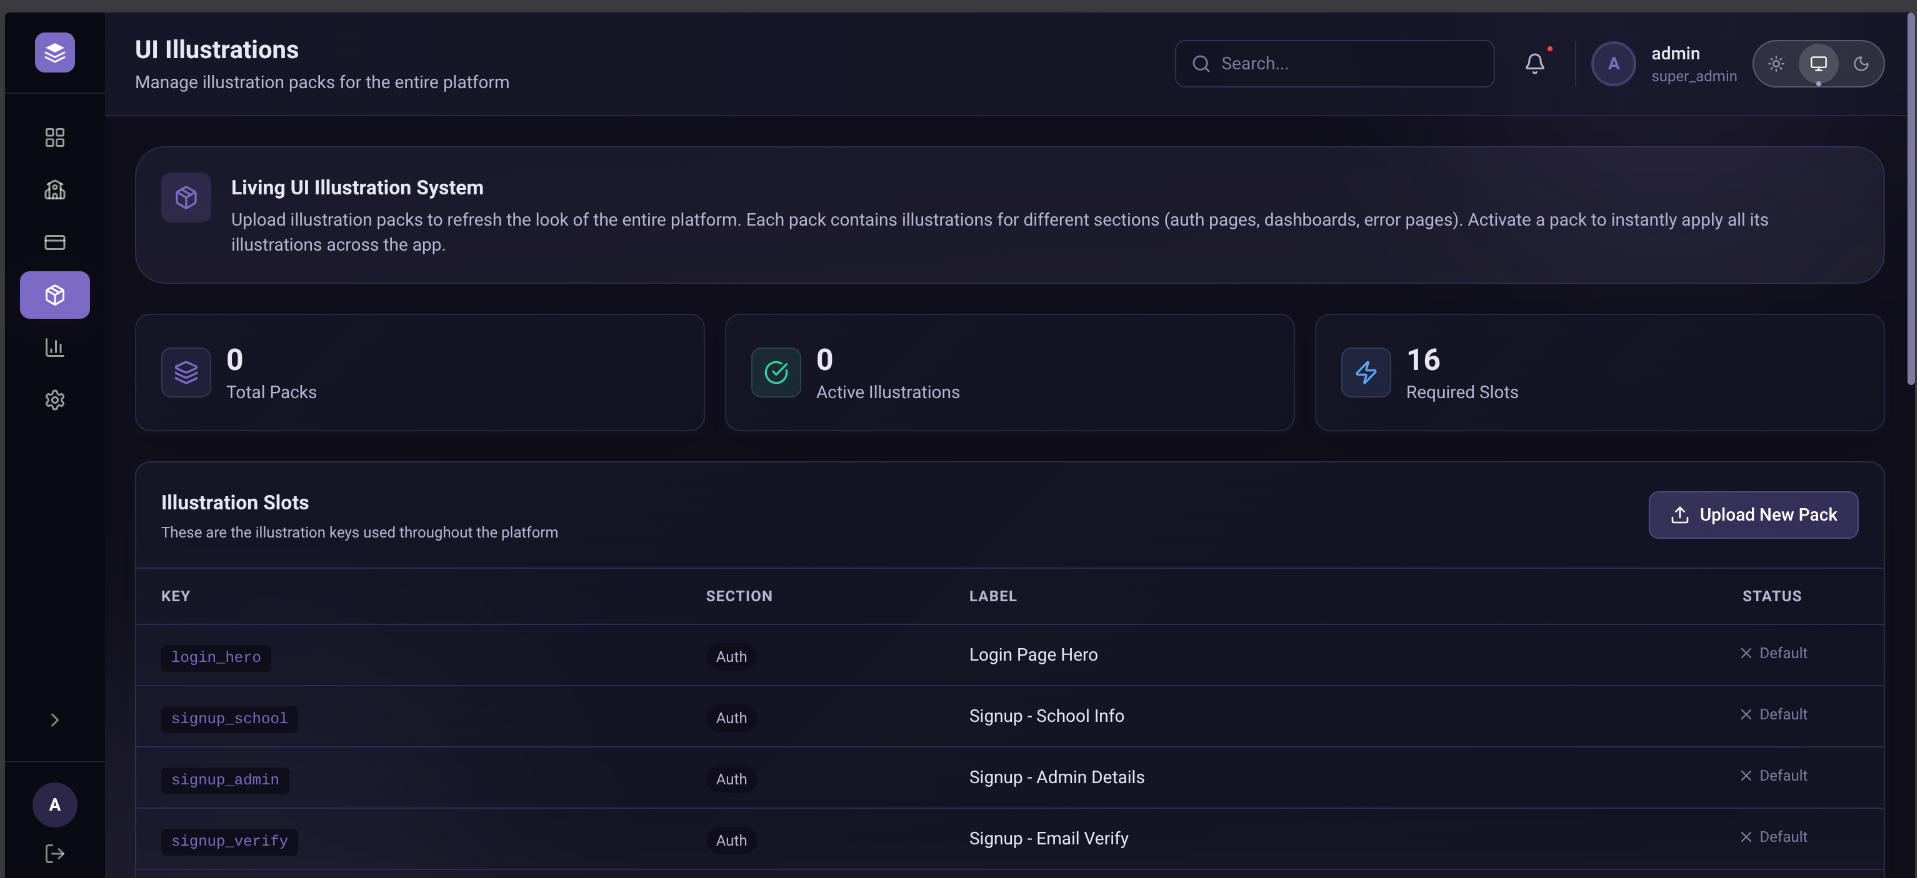Image resolution: width=1917 pixels, height=878 pixels.
Task: Click the Living UI Illustration System cube icon
Action: (x=186, y=198)
